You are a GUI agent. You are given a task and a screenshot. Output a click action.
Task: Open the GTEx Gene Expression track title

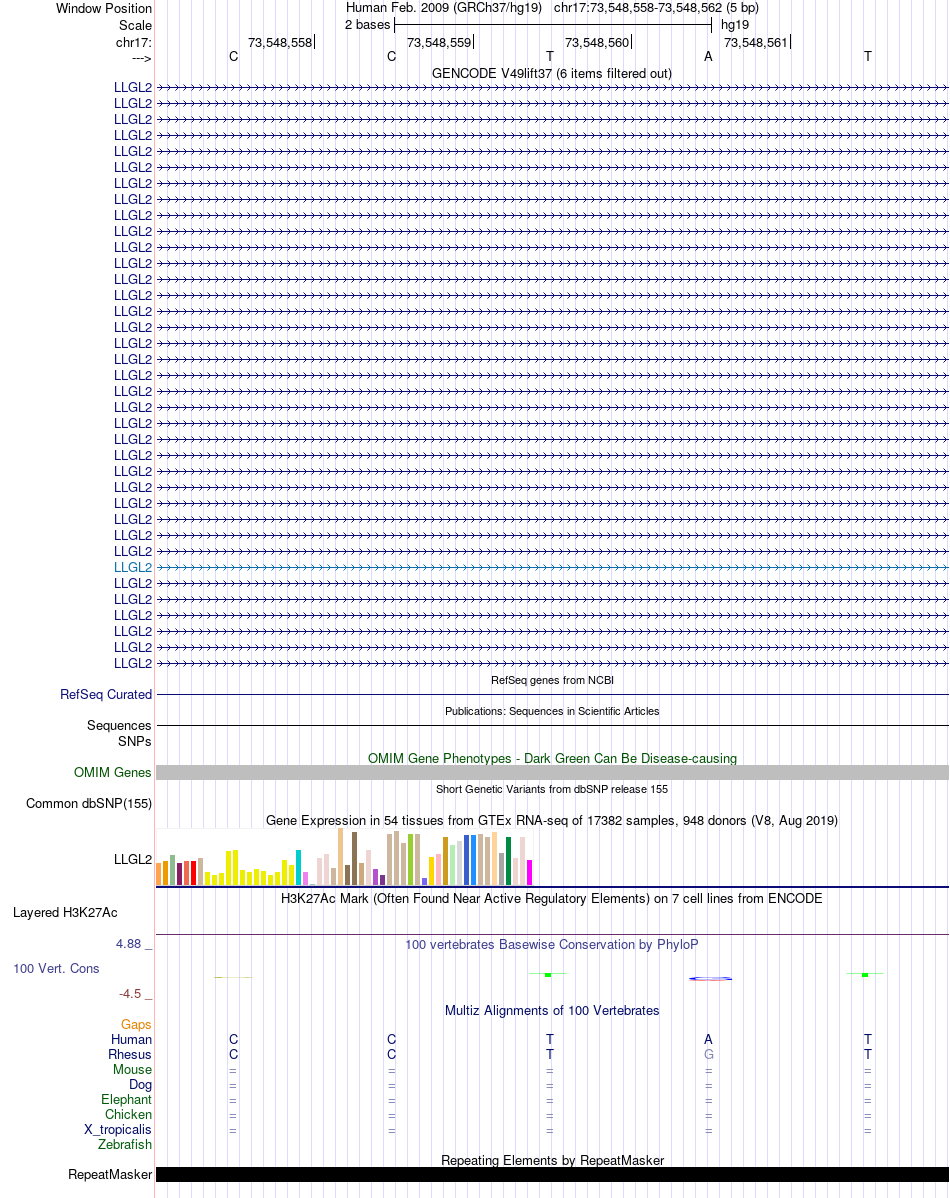tap(552, 821)
